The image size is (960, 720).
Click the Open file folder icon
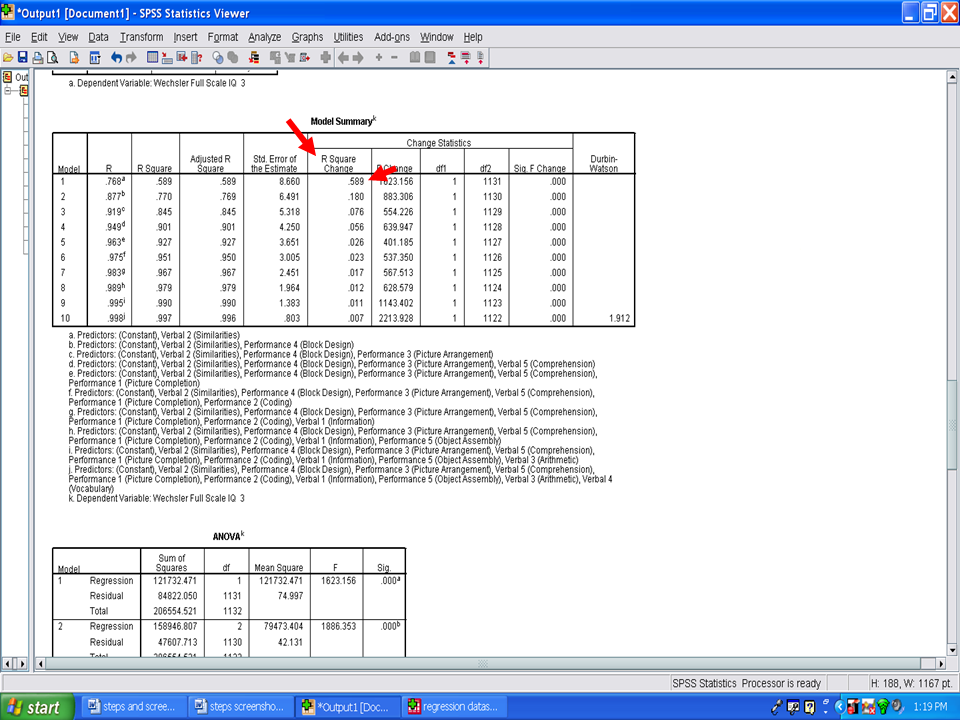8,58
